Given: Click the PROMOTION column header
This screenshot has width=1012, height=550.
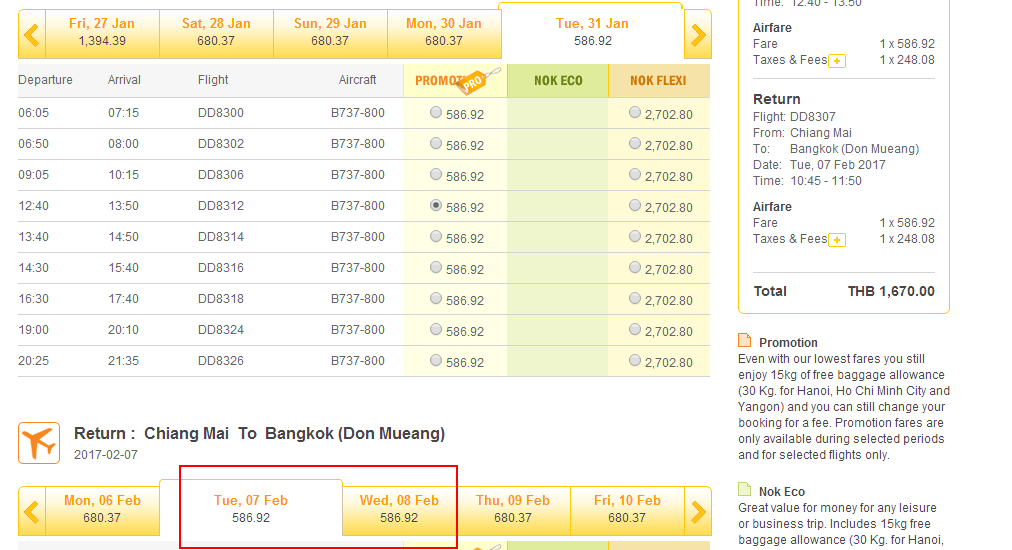Looking at the screenshot, I should tap(455, 81).
